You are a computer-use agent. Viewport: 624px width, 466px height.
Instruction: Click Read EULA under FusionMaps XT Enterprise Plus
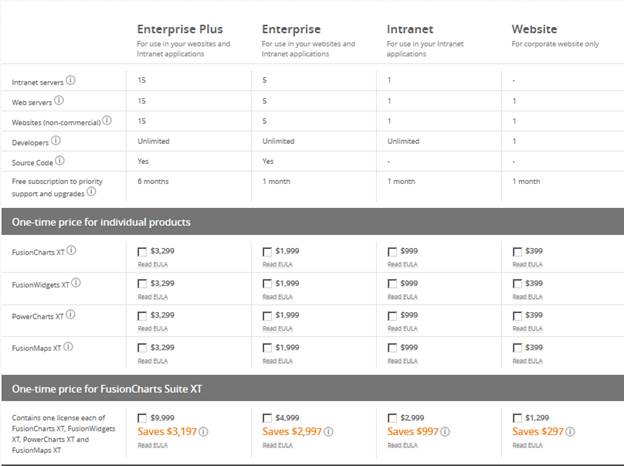(152, 360)
